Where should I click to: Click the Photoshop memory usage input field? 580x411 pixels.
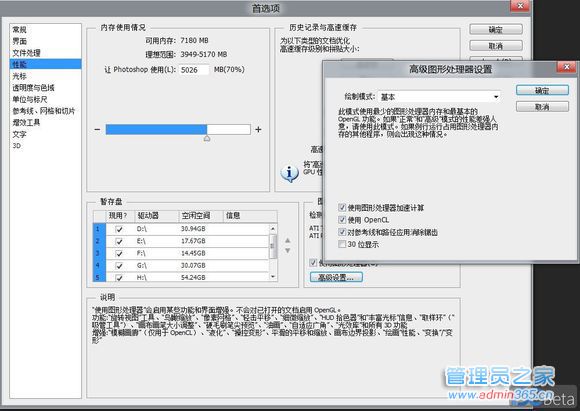tap(194, 70)
